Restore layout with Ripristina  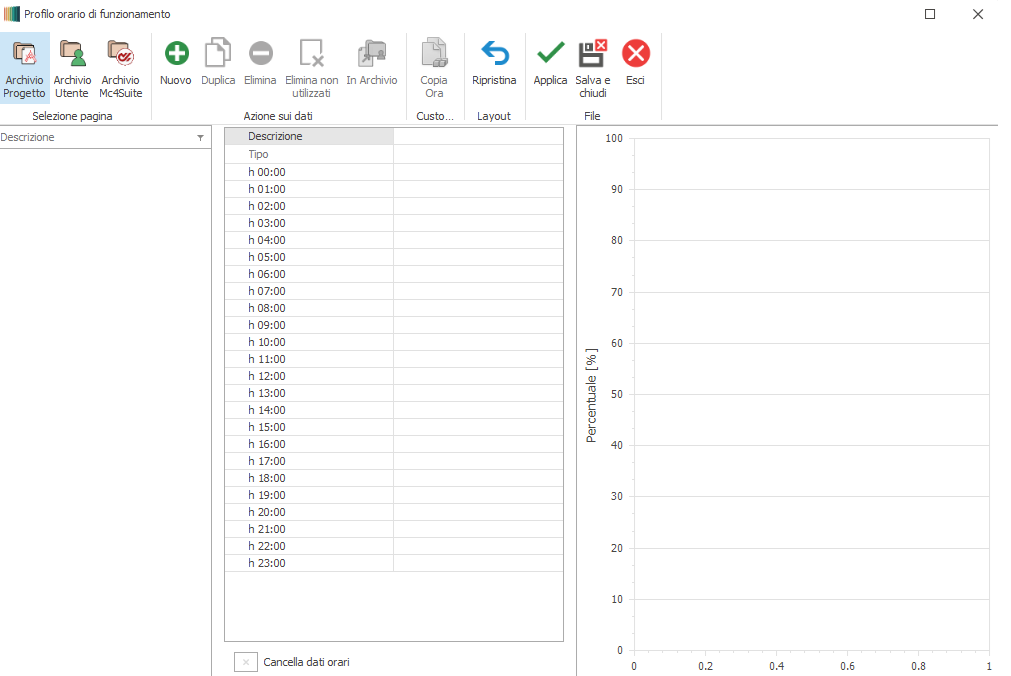click(x=494, y=54)
